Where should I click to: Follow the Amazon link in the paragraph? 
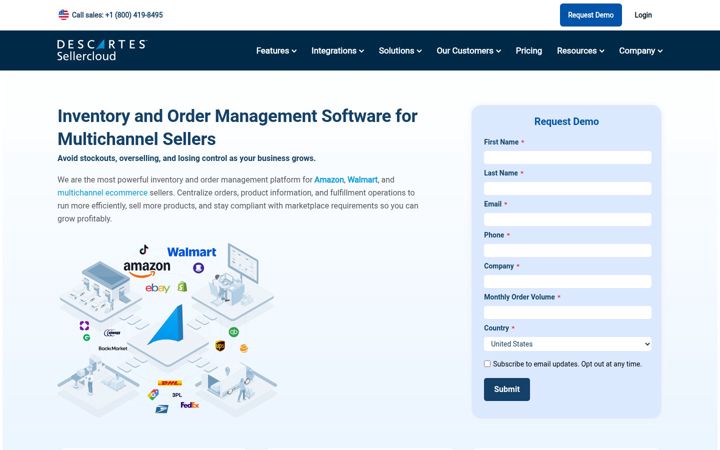pos(329,180)
